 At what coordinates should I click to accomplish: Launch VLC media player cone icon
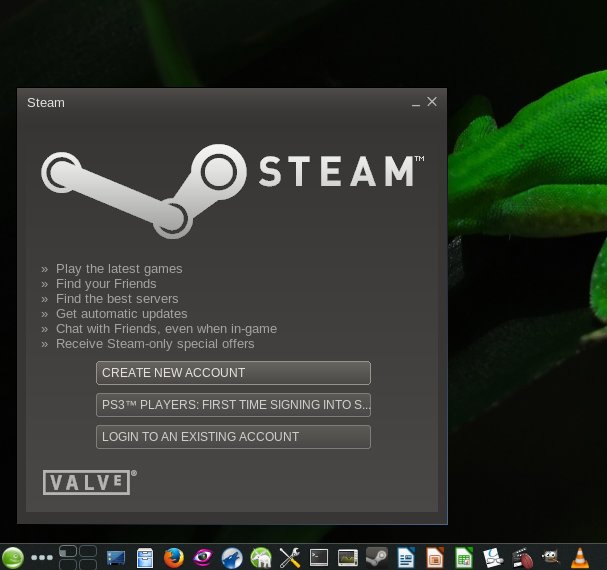(x=580, y=558)
